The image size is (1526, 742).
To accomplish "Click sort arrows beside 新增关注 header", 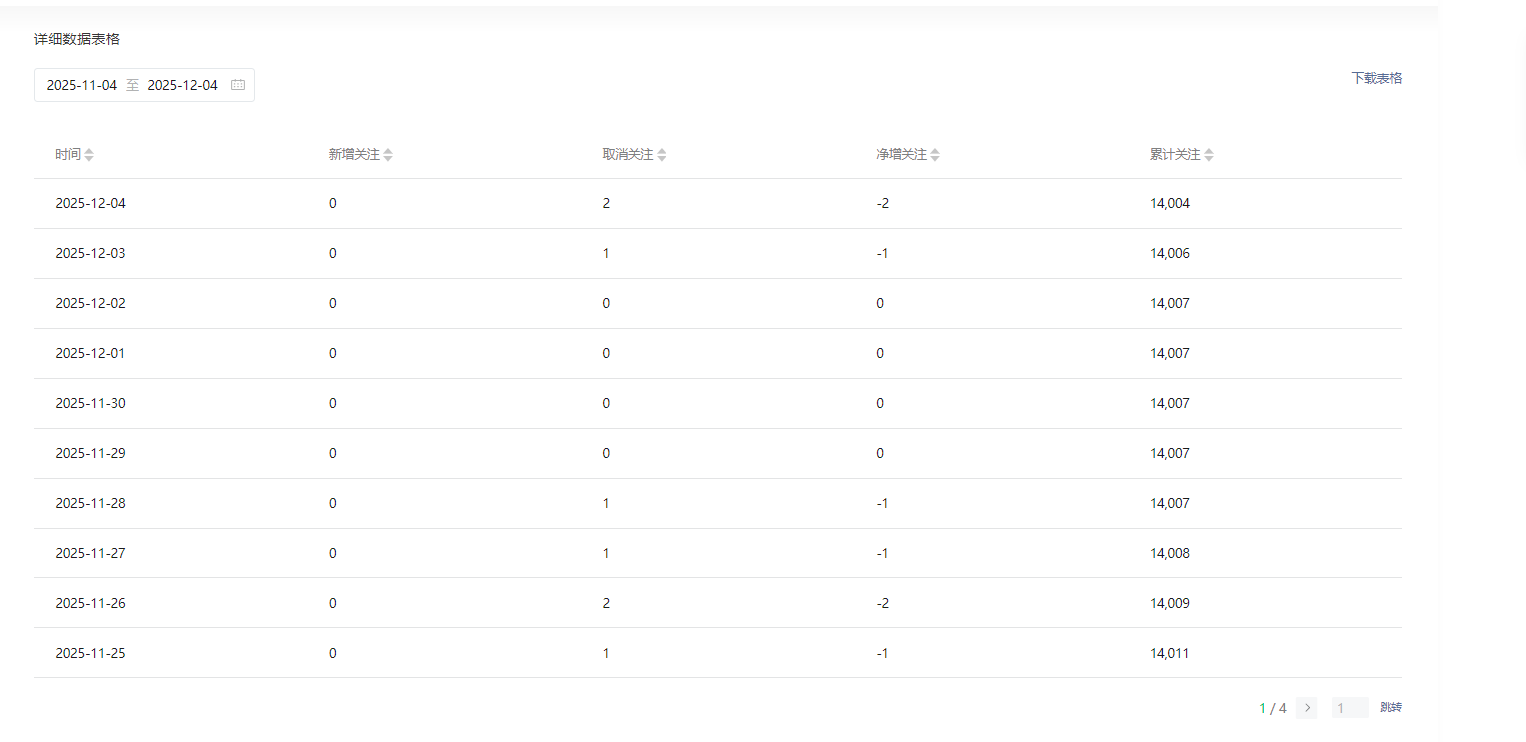I will (x=388, y=155).
